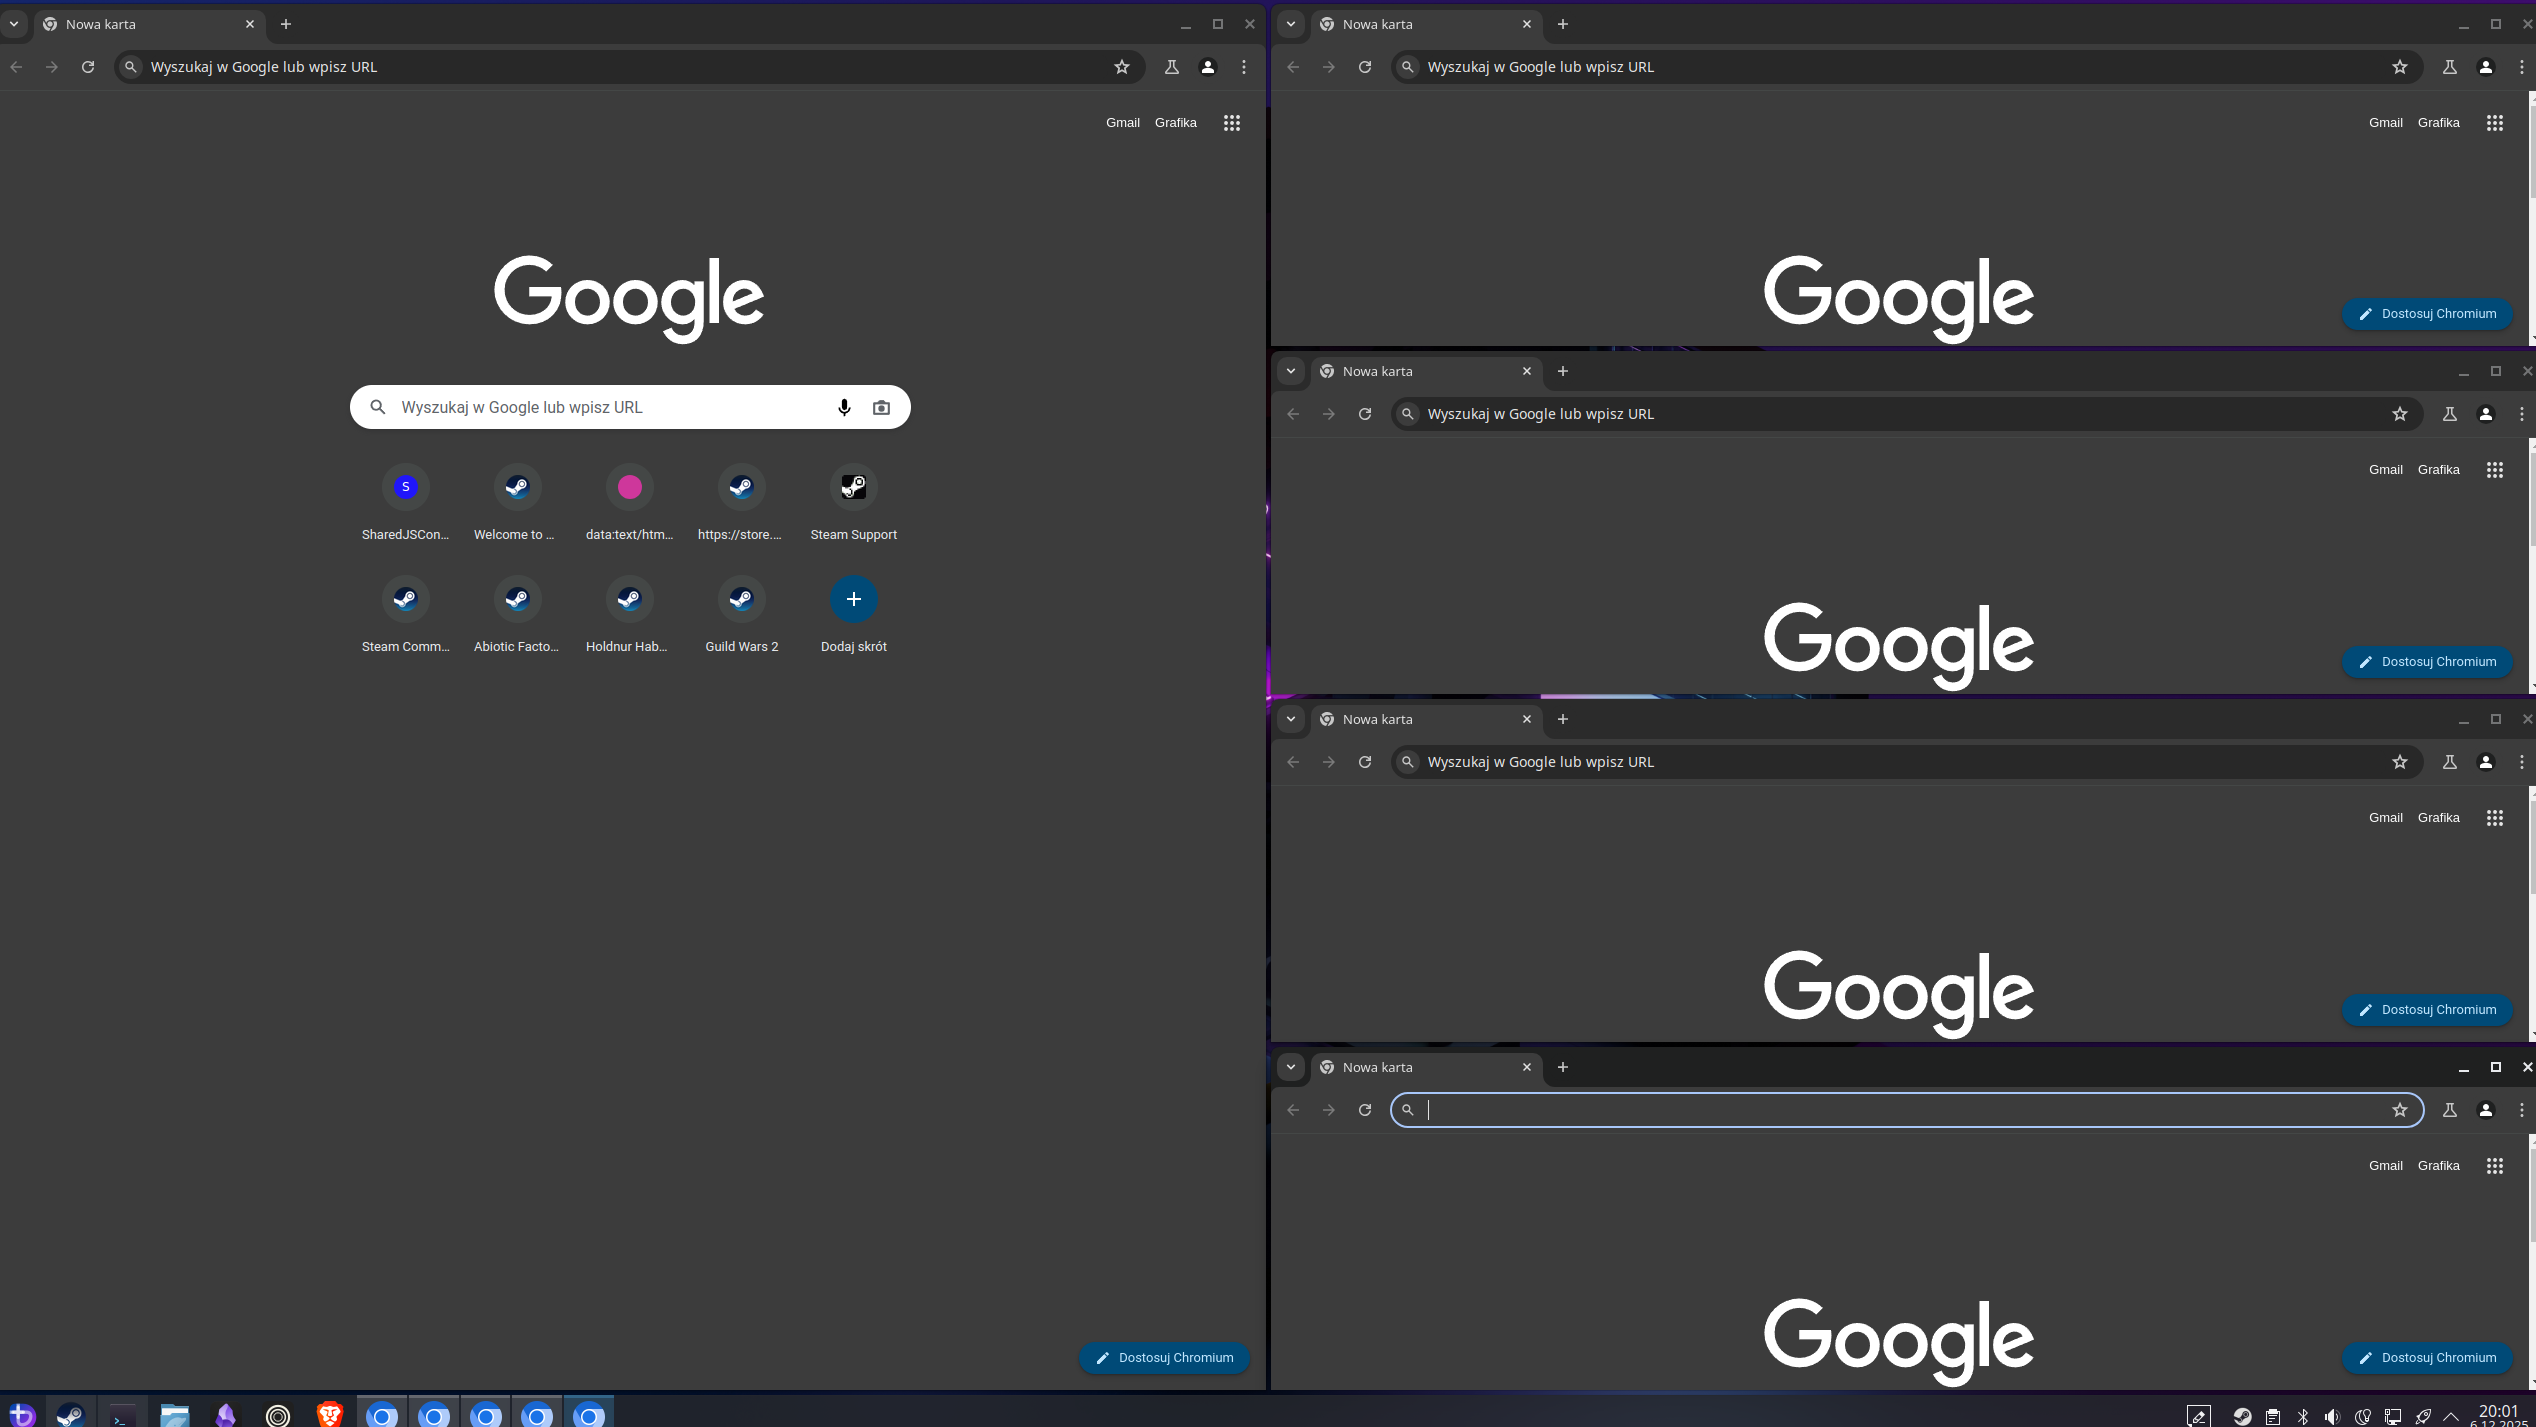Reload the page in the focused window
This screenshot has height=1427, width=2536.
[x=1365, y=1110]
